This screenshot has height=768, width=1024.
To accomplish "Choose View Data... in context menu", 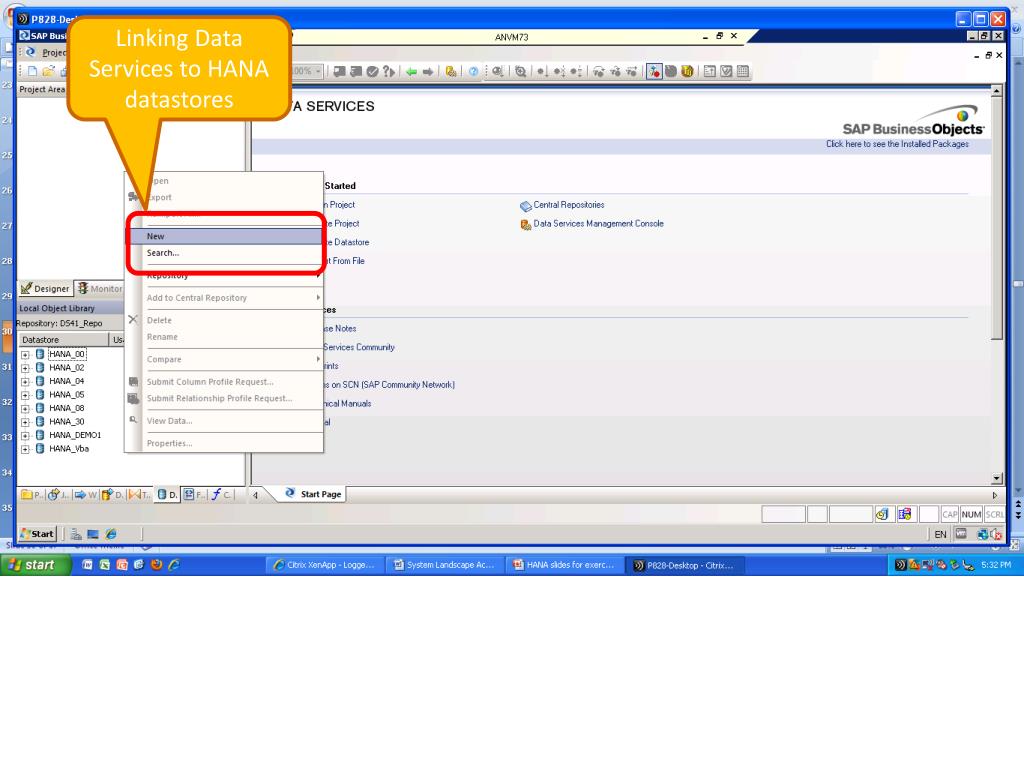I will tap(225, 421).
